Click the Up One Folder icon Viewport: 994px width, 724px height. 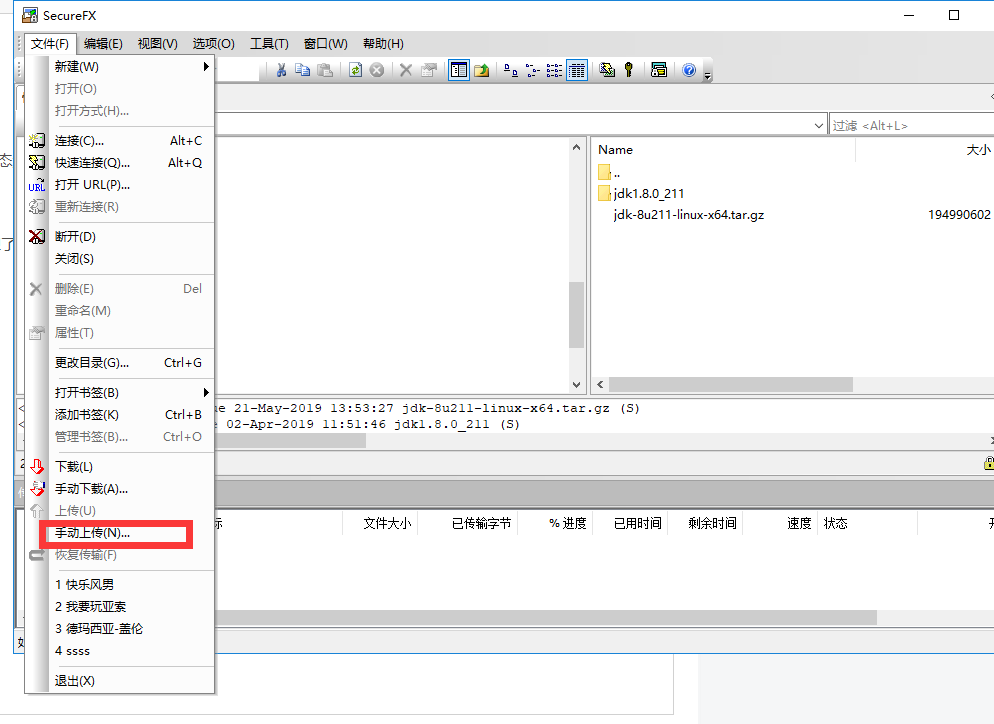tap(481, 70)
